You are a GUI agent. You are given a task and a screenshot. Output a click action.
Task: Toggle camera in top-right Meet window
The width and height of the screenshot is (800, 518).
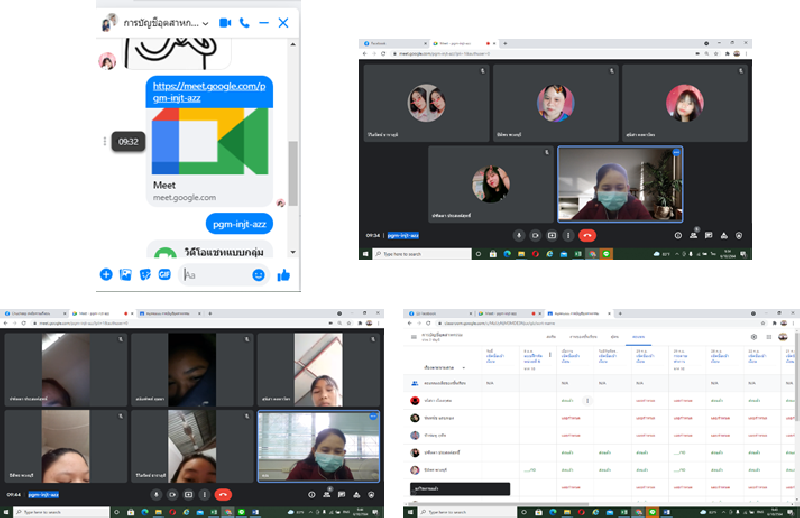click(535, 235)
